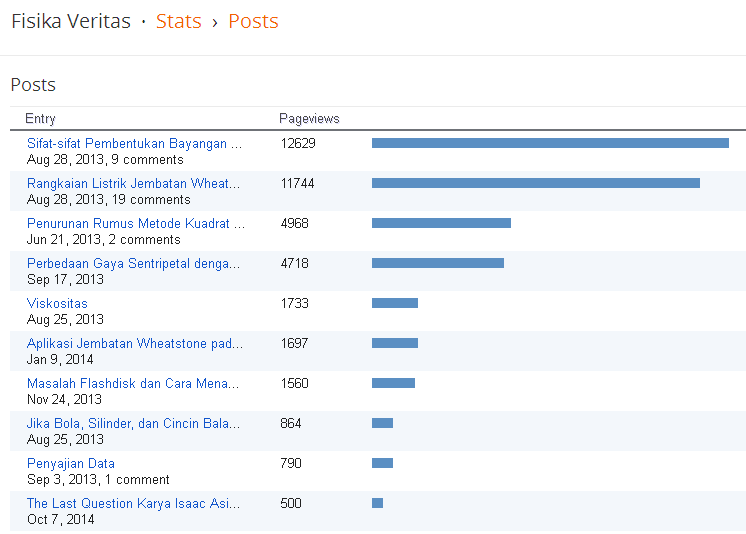Screen dimensions: 746x534
Task: Click the Pageviews column header
Action: pyautogui.click(x=309, y=119)
